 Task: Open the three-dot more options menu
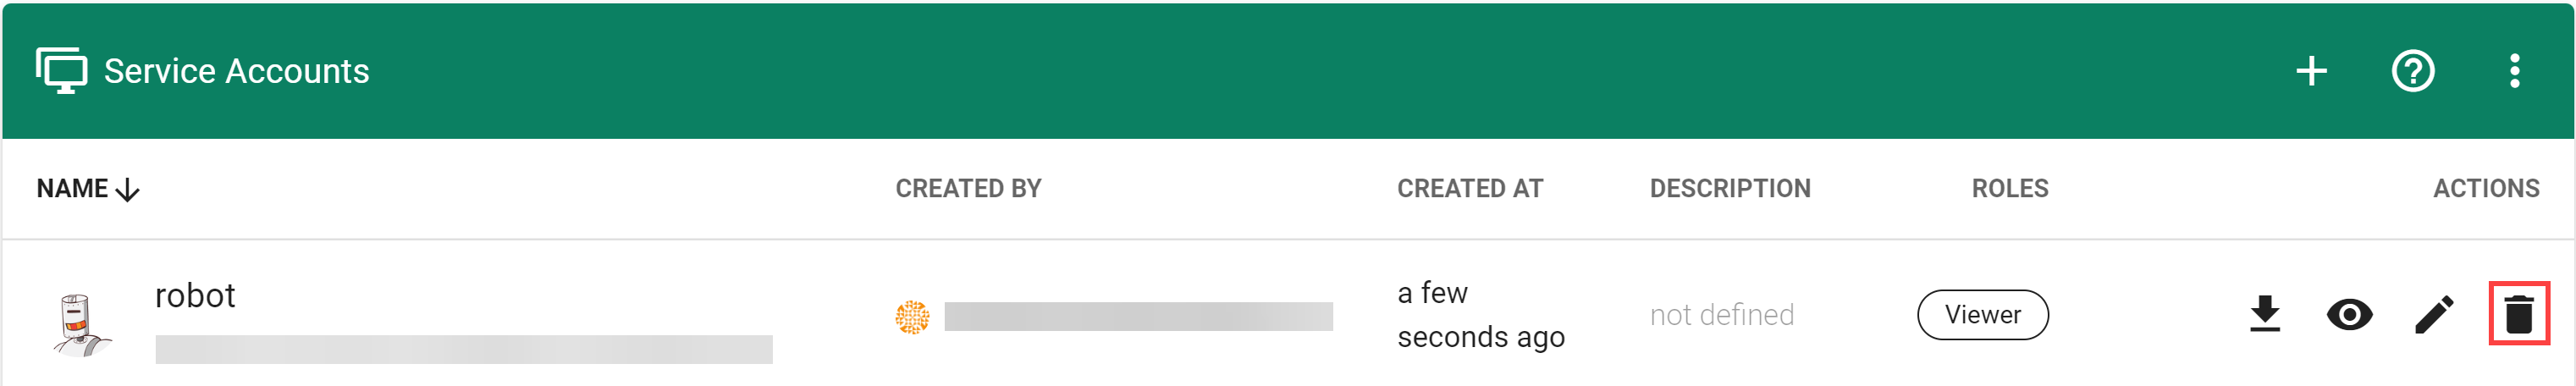(2514, 71)
